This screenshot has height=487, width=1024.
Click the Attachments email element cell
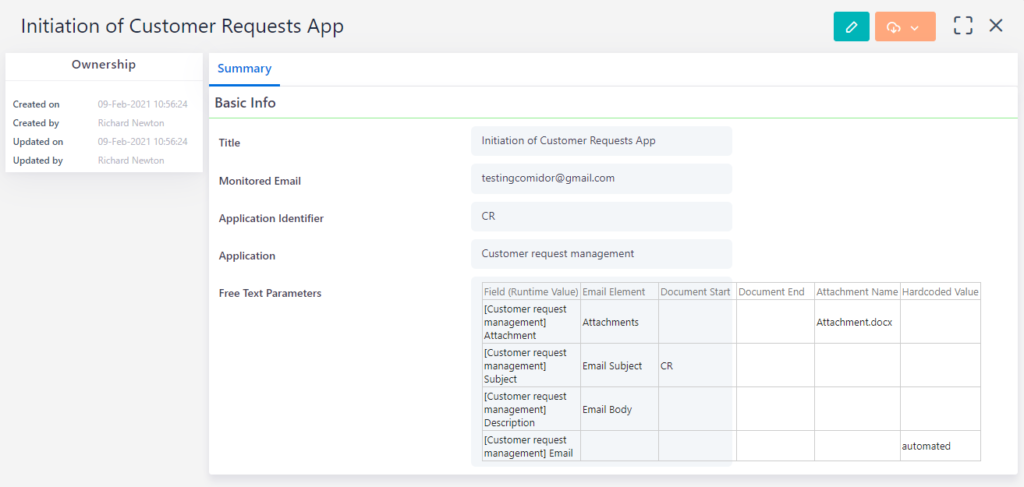(x=619, y=322)
